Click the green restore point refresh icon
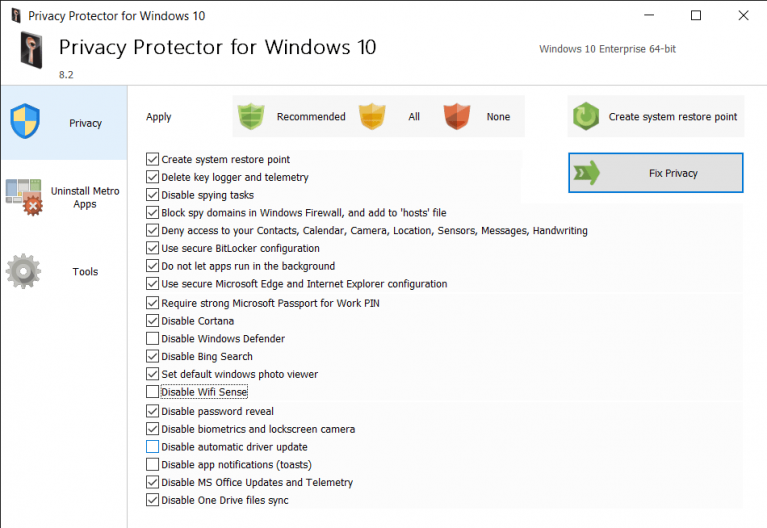767x528 pixels. [x=586, y=116]
